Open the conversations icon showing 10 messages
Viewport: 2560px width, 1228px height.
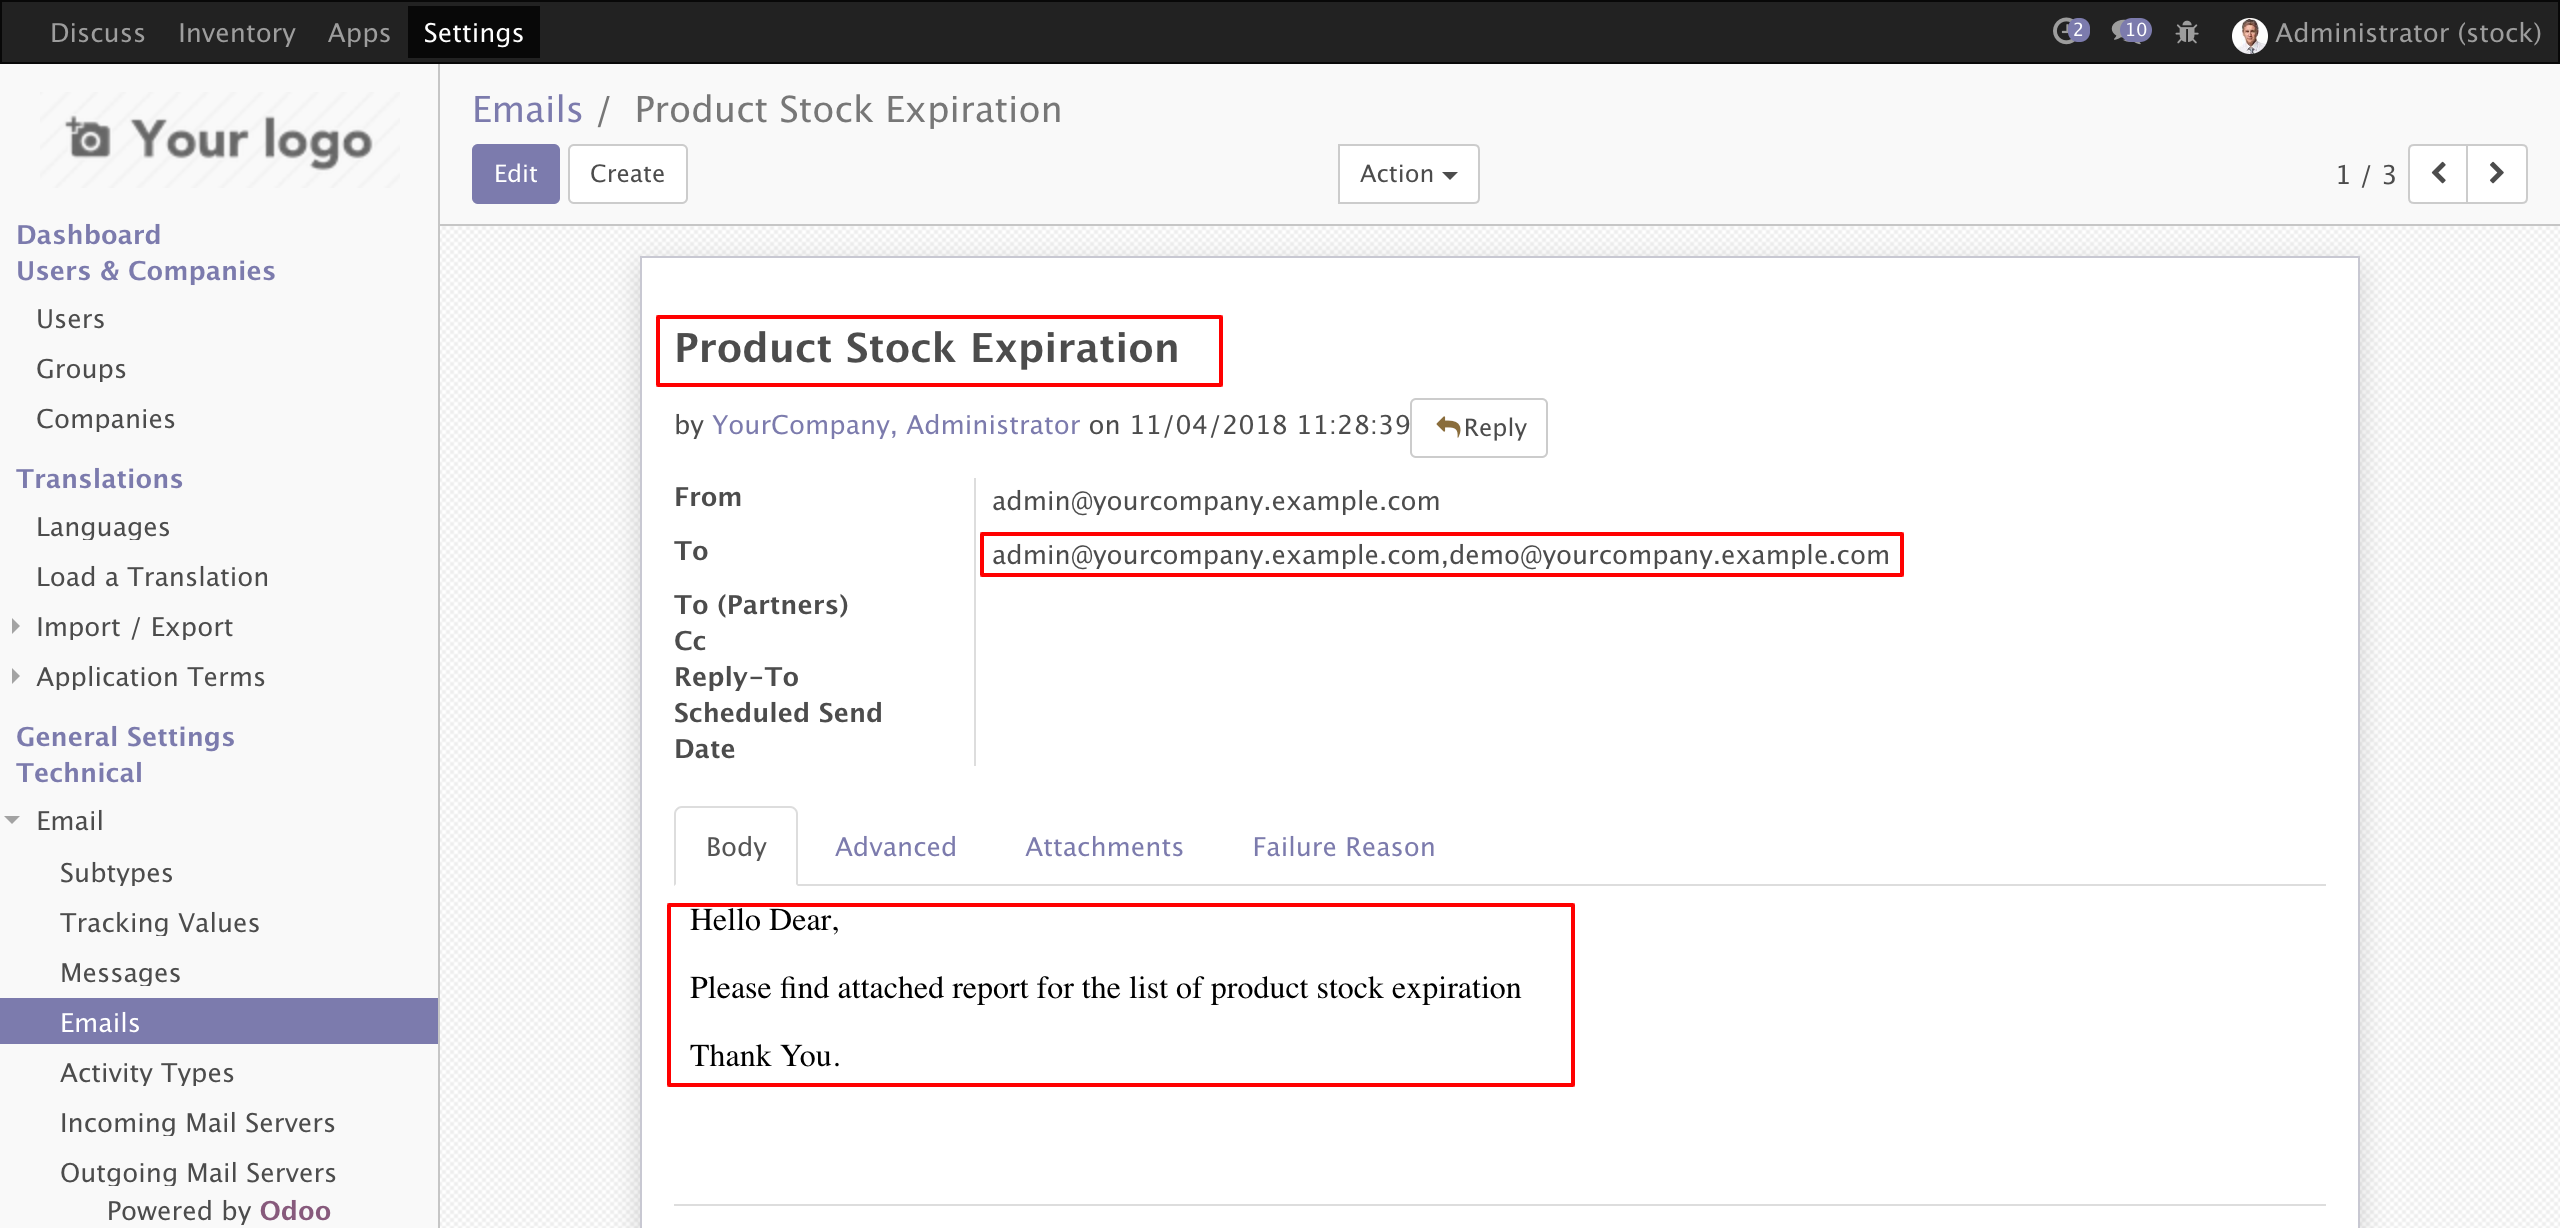pos(2130,32)
